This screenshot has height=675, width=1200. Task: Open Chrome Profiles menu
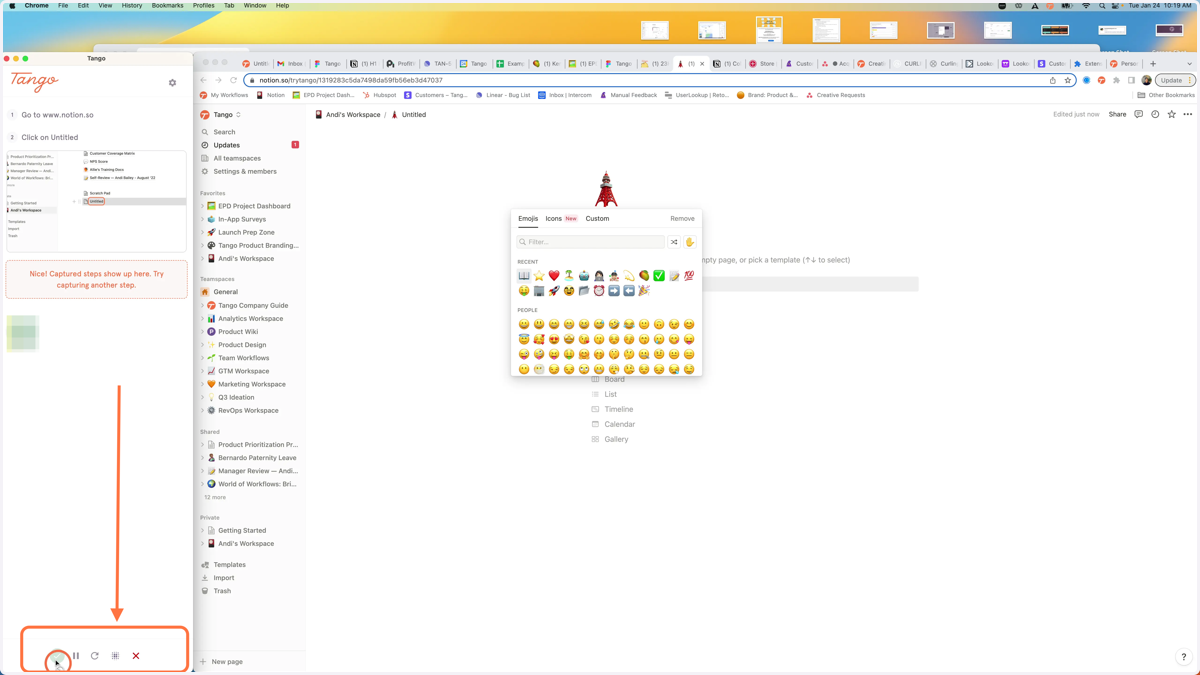204,5
